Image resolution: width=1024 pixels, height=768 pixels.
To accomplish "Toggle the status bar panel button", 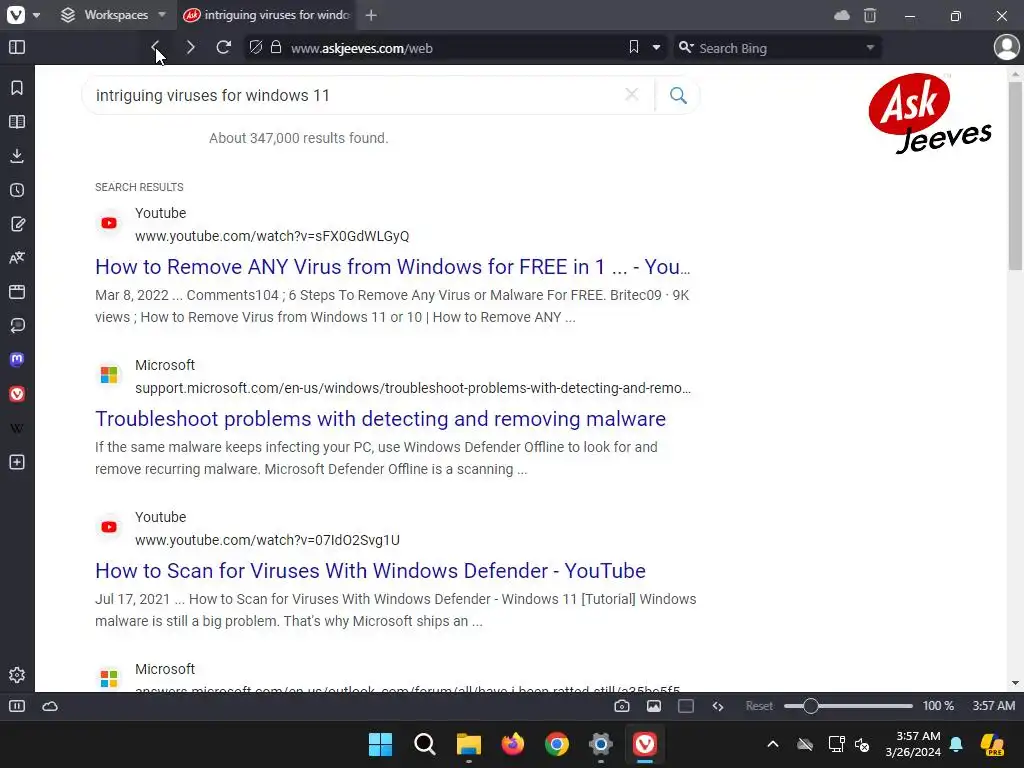I will click(x=17, y=706).
